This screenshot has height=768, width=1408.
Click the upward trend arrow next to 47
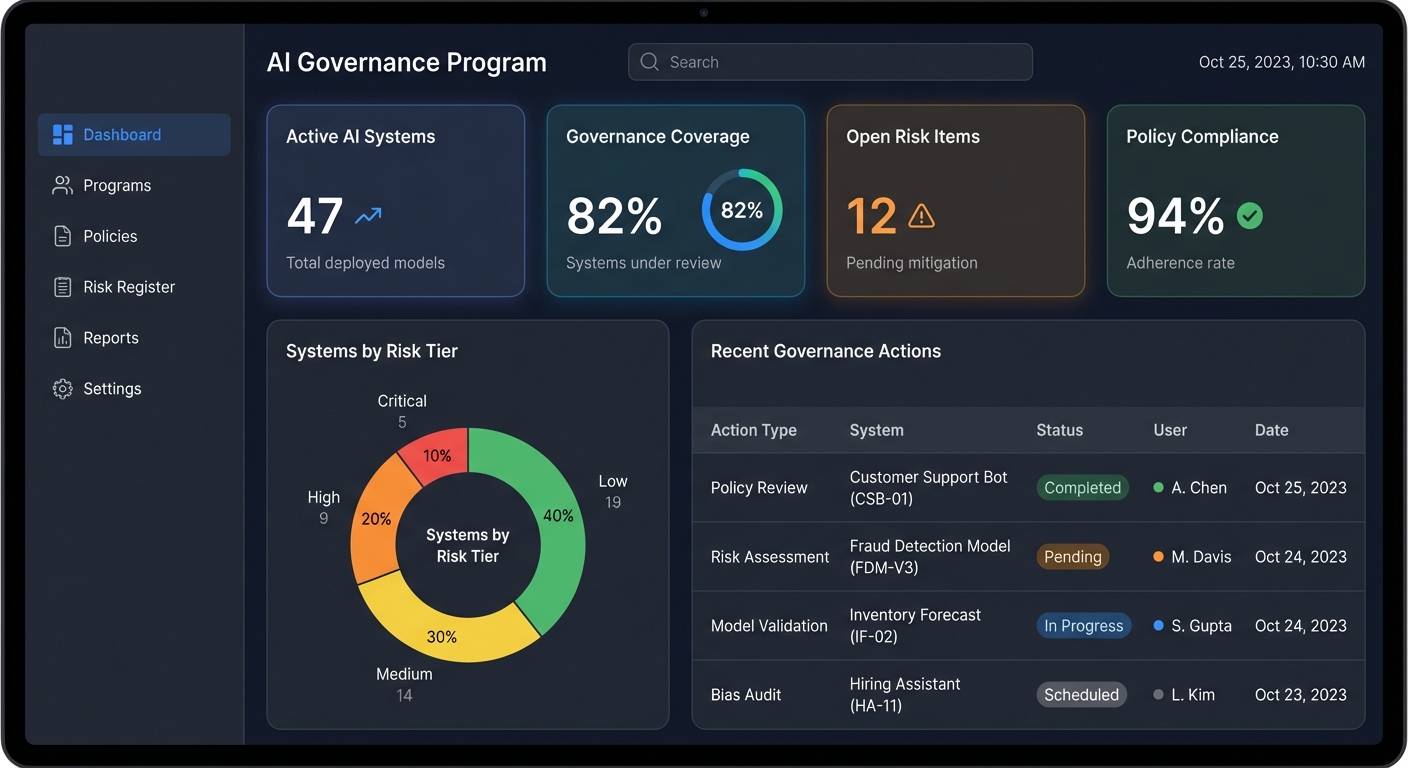[x=368, y=215]
